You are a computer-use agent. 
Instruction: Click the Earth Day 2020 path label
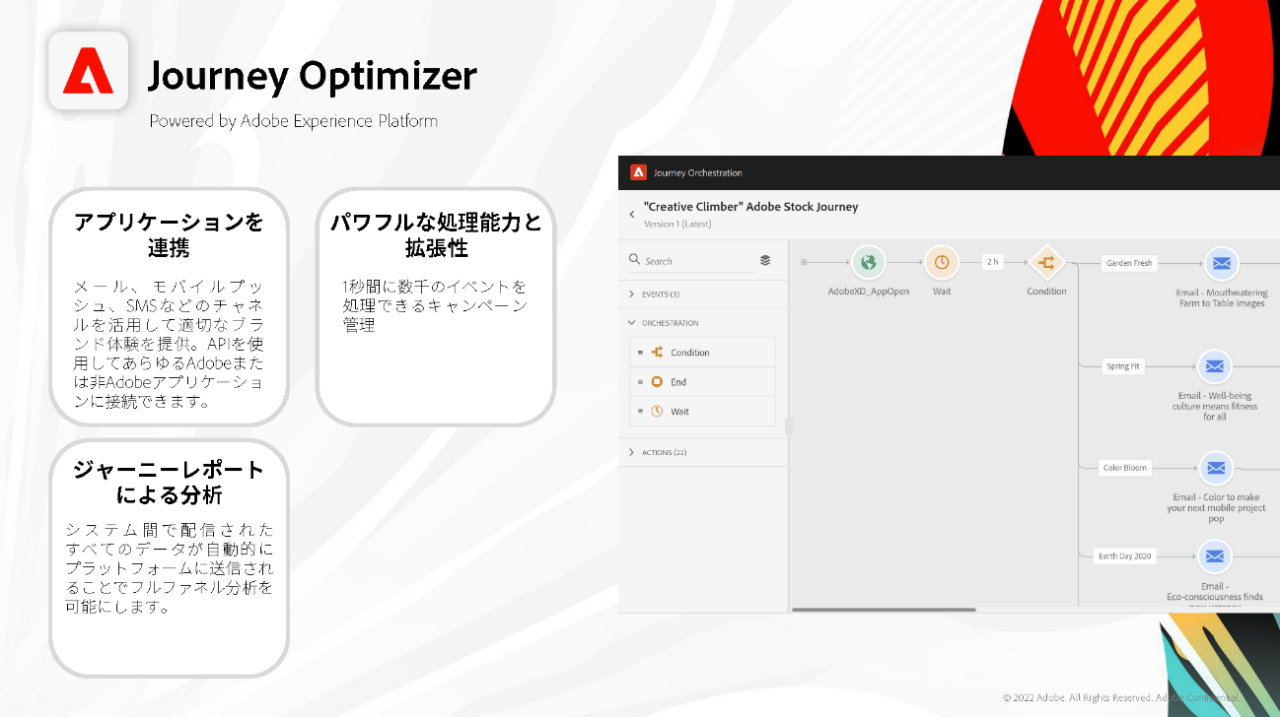click(1125, 556)
